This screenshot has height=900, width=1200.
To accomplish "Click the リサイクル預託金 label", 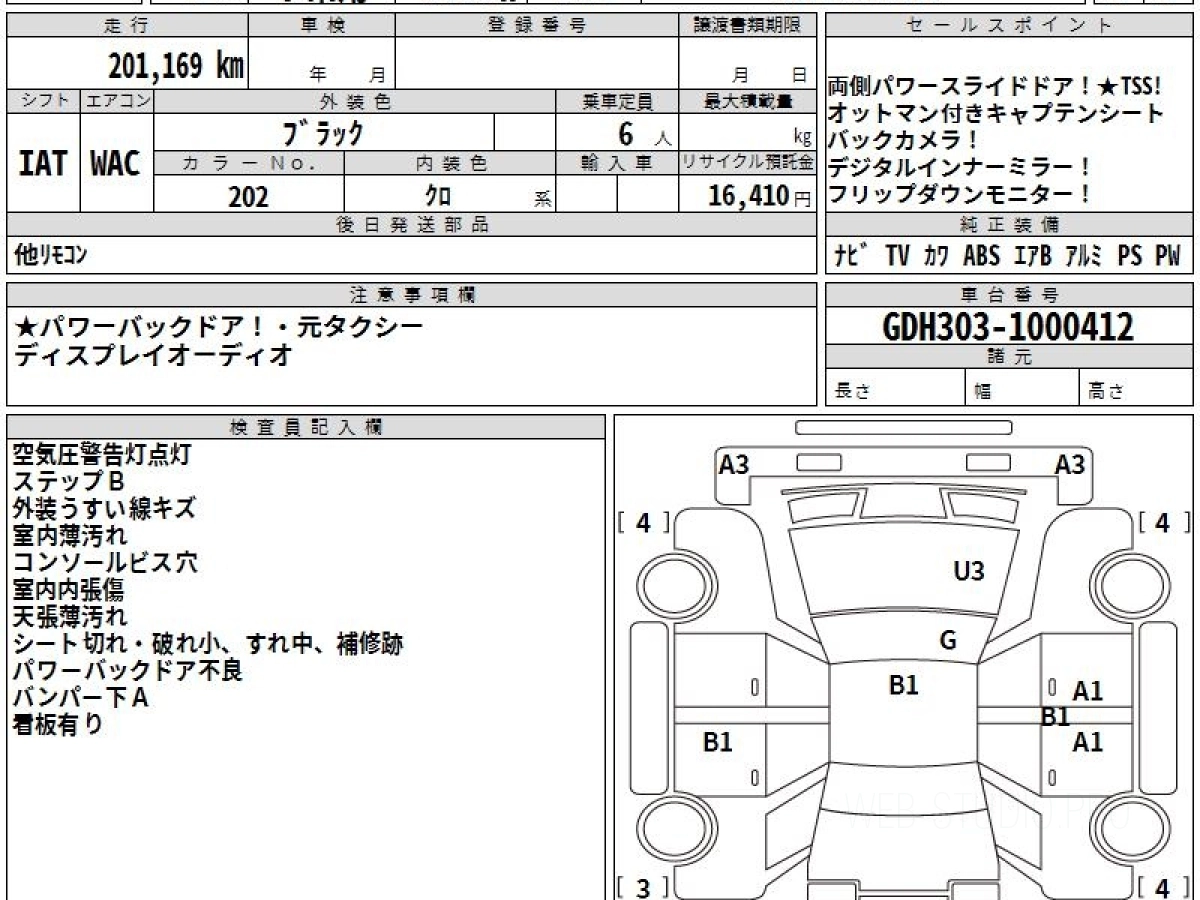I will [x=748, y=163].
